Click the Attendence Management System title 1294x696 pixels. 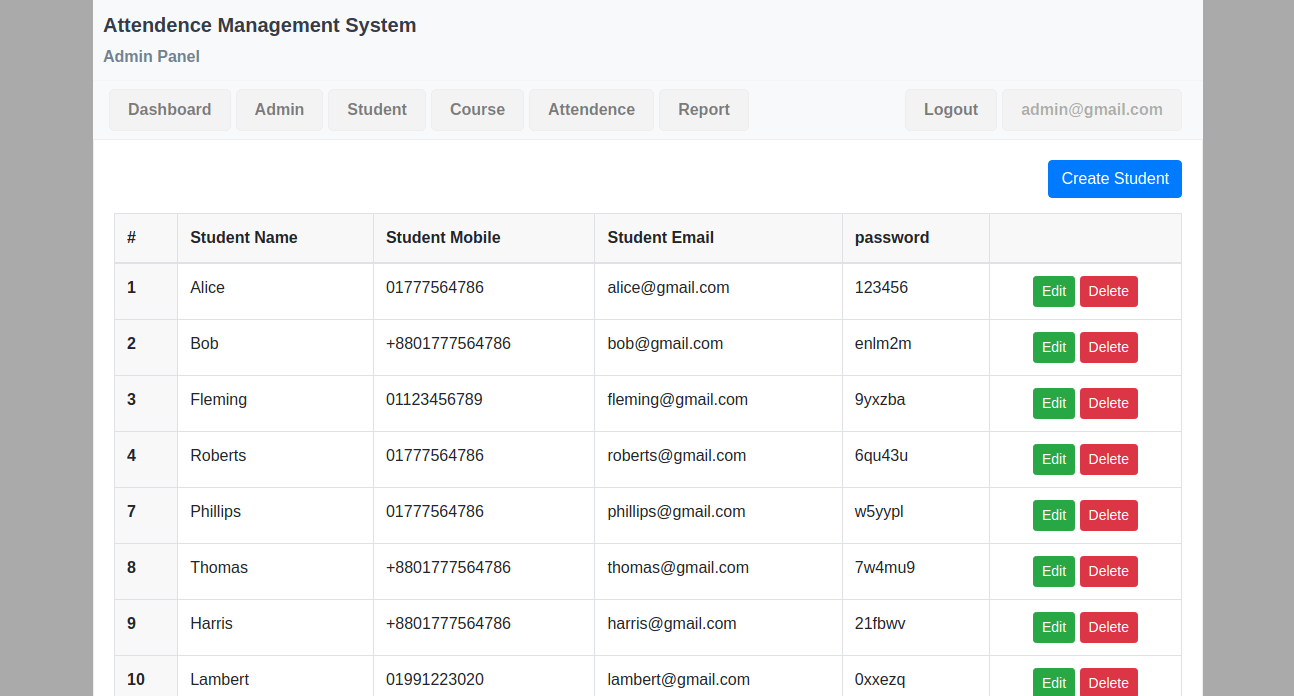[260, 26]
